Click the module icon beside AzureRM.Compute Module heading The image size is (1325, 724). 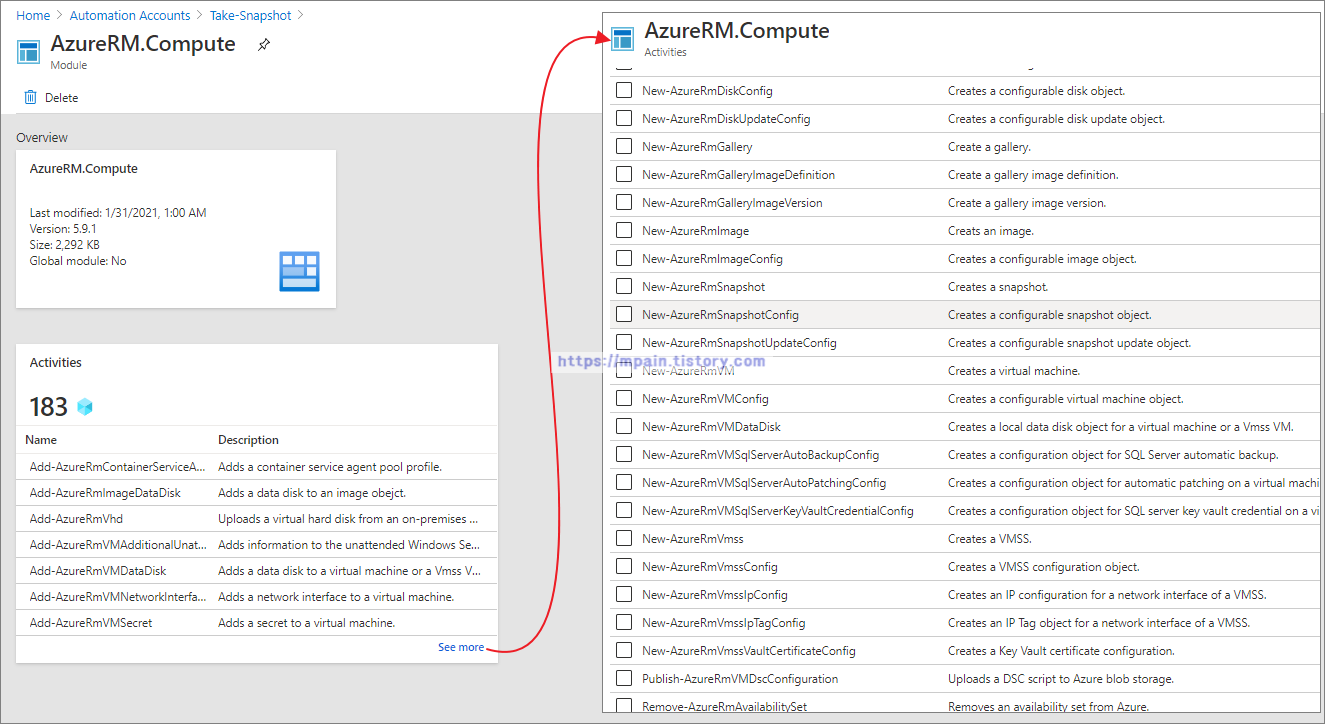coord(29,52)
